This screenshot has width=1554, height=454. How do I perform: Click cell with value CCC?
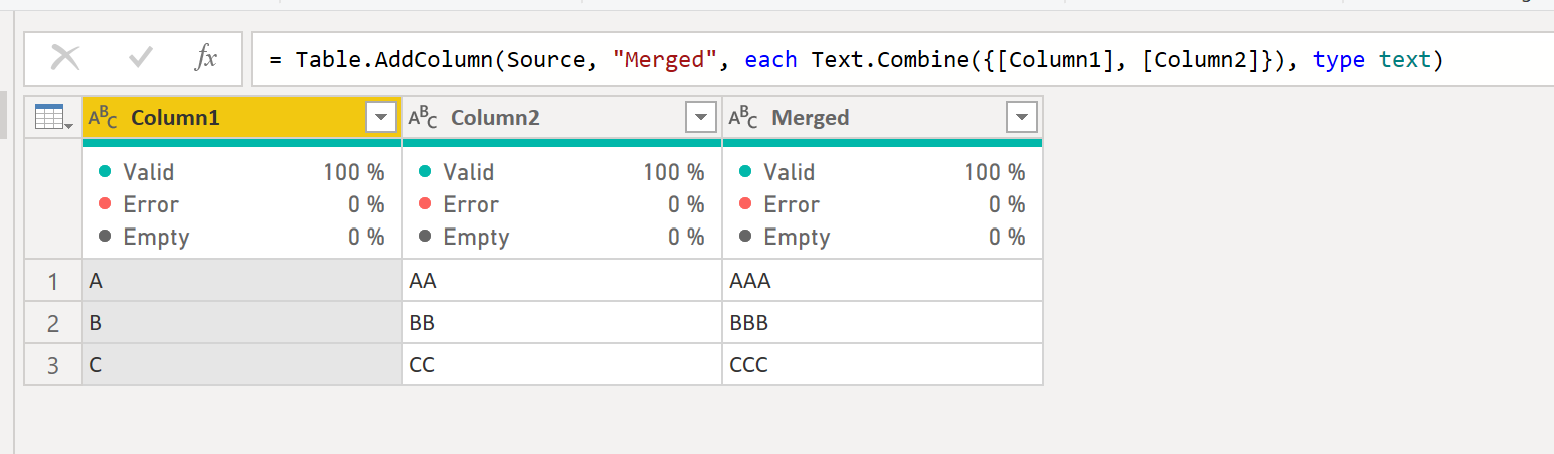pyautogui.click(x=883, y=365)
